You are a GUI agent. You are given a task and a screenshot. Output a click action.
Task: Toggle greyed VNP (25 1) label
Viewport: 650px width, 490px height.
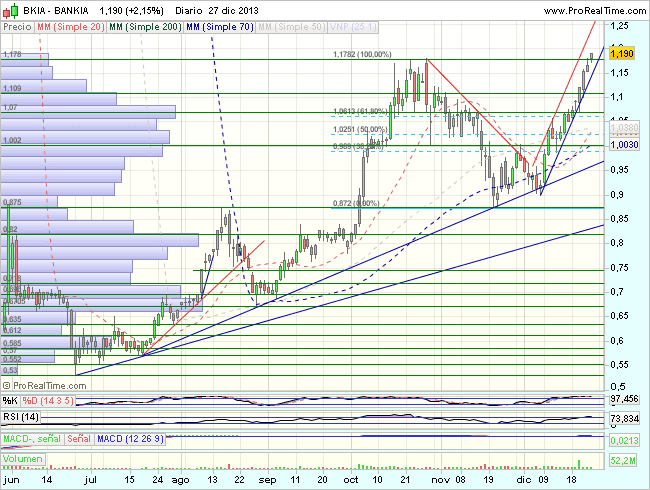pos(353,27)
